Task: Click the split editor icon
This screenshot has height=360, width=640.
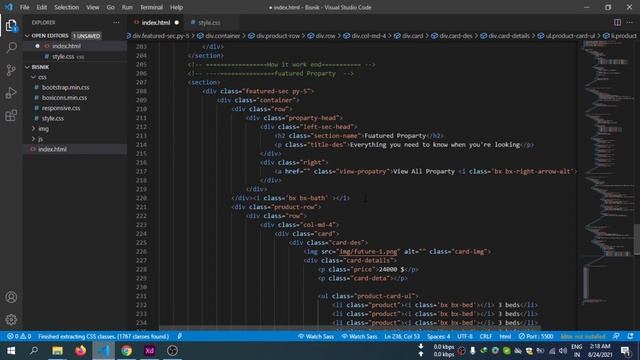Action: [617, 22]
